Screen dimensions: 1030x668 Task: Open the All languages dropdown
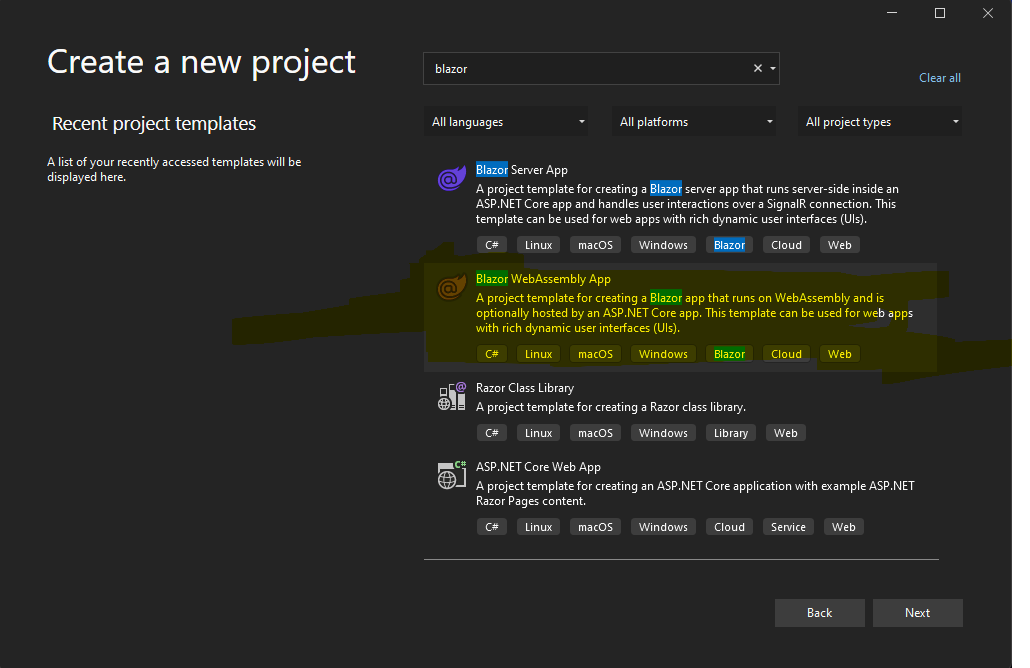click(506, 122)
